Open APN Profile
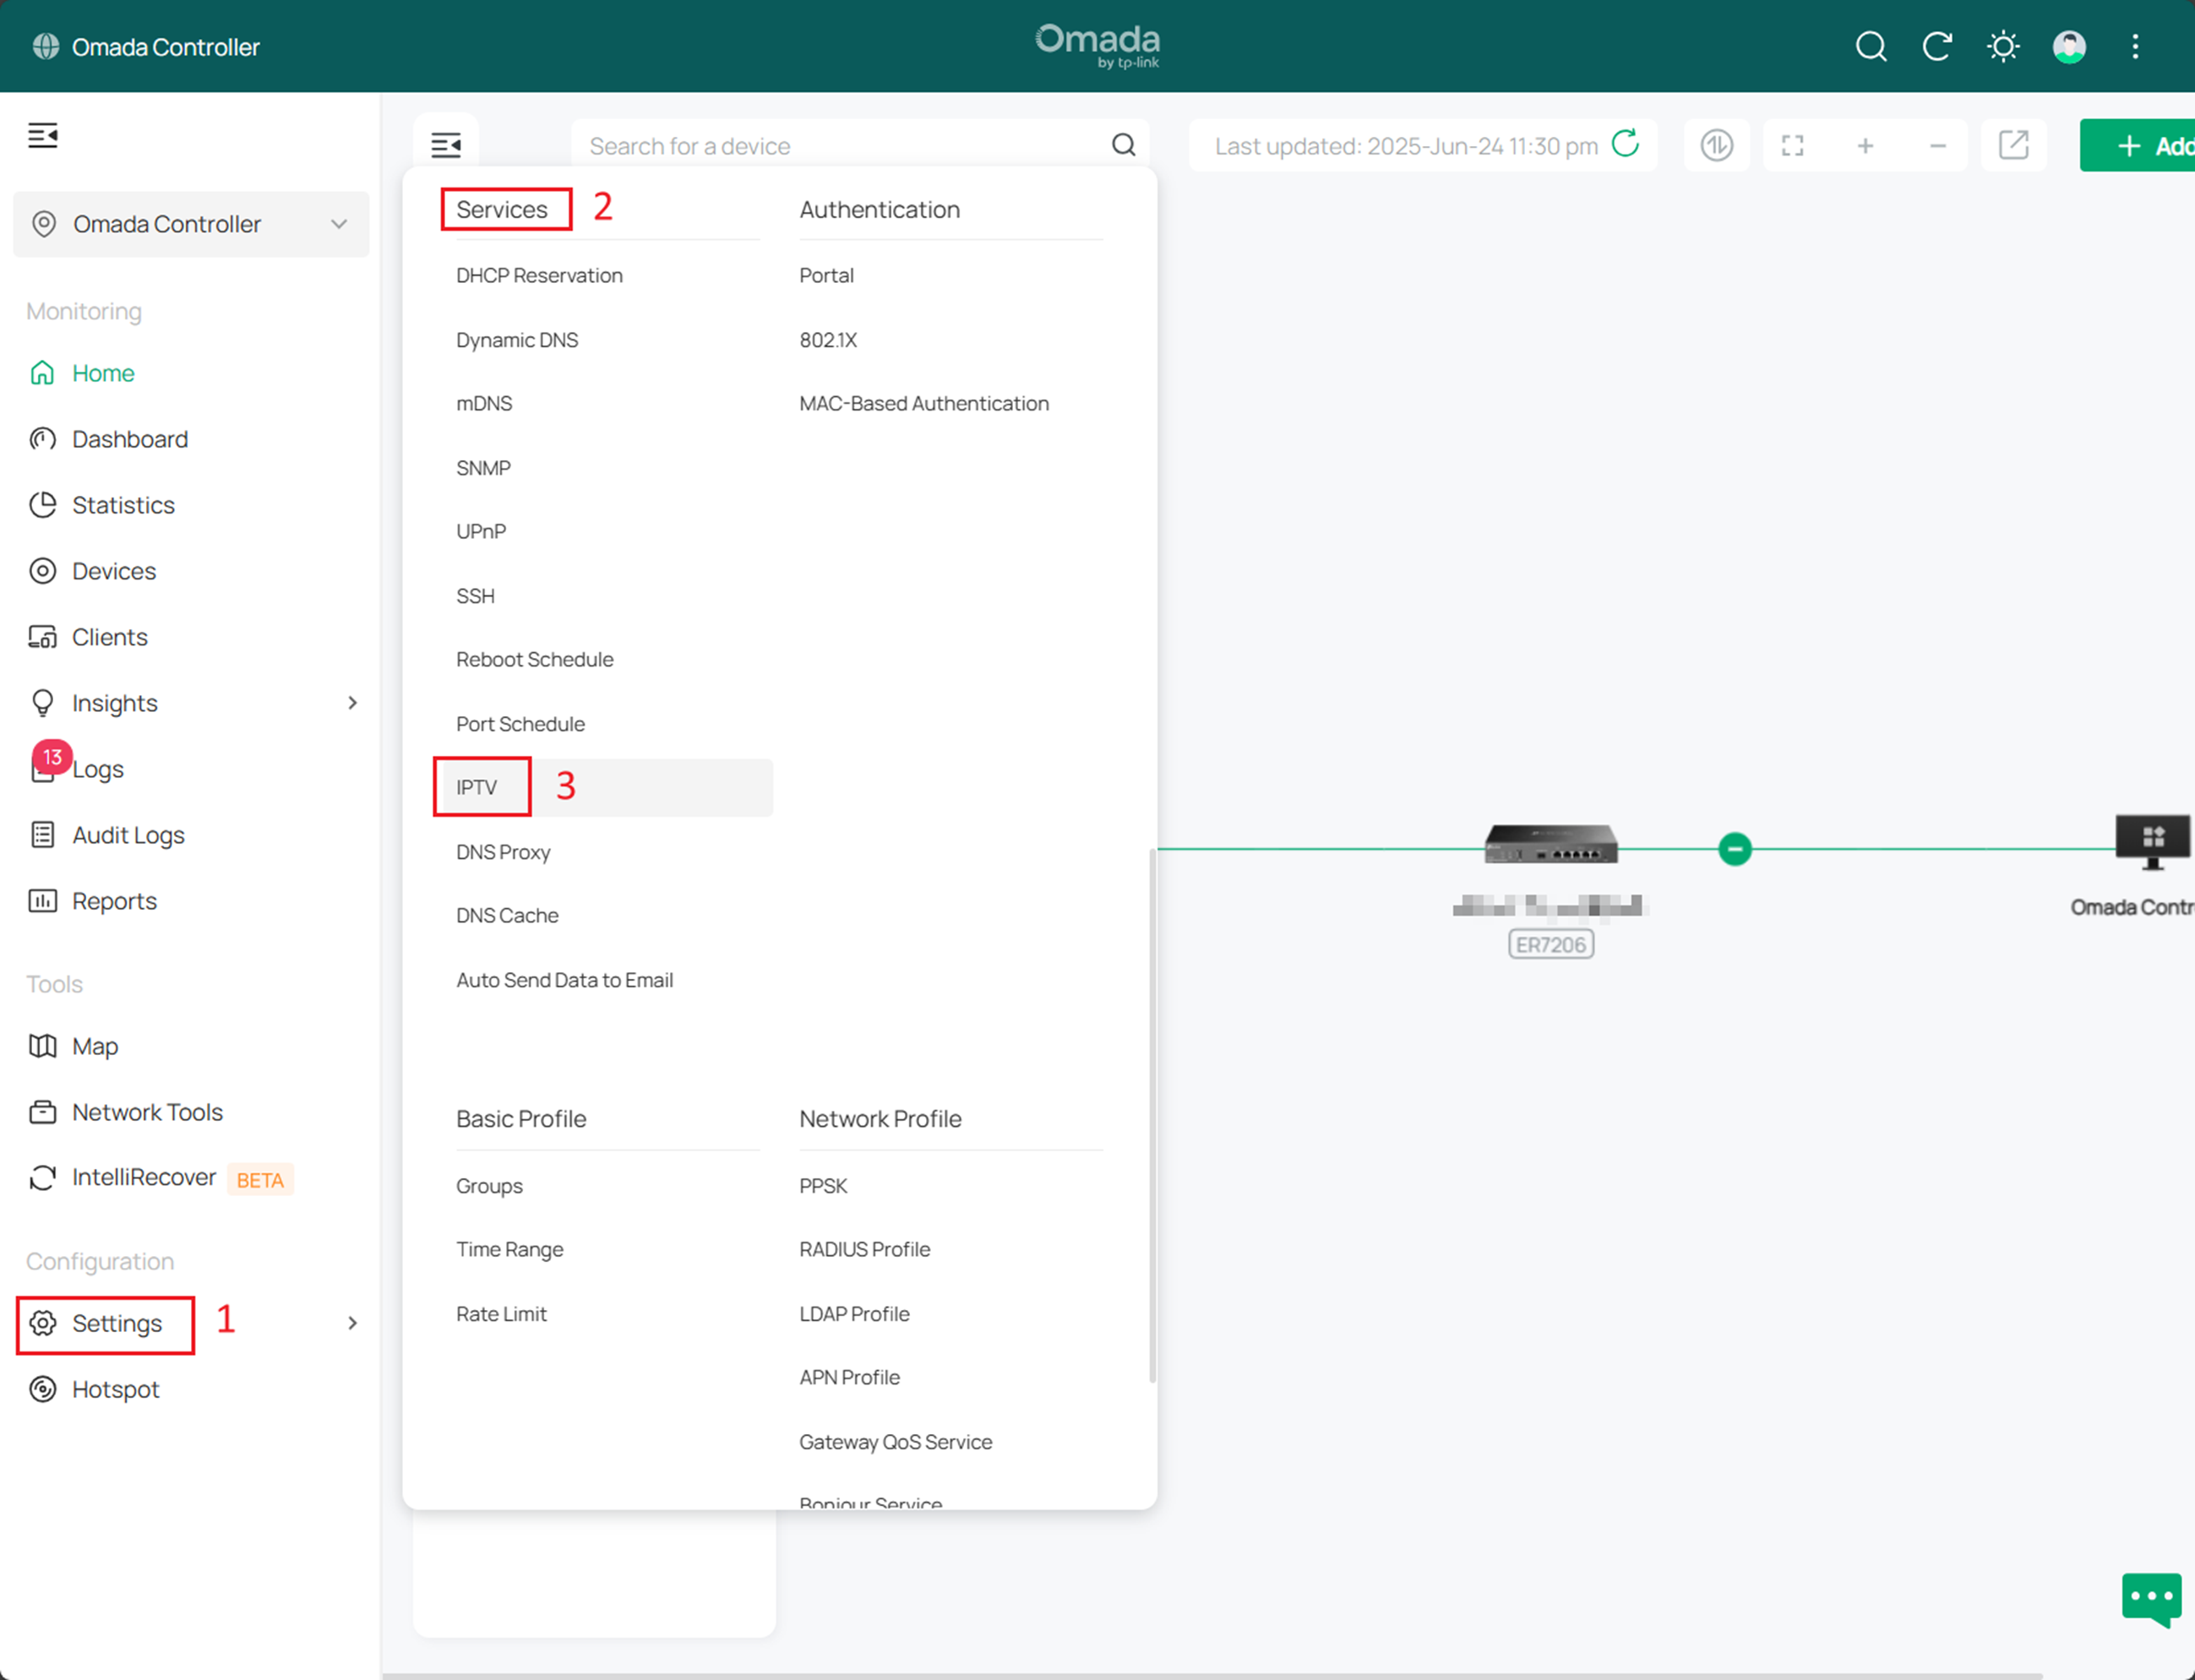 point(849,1377)
